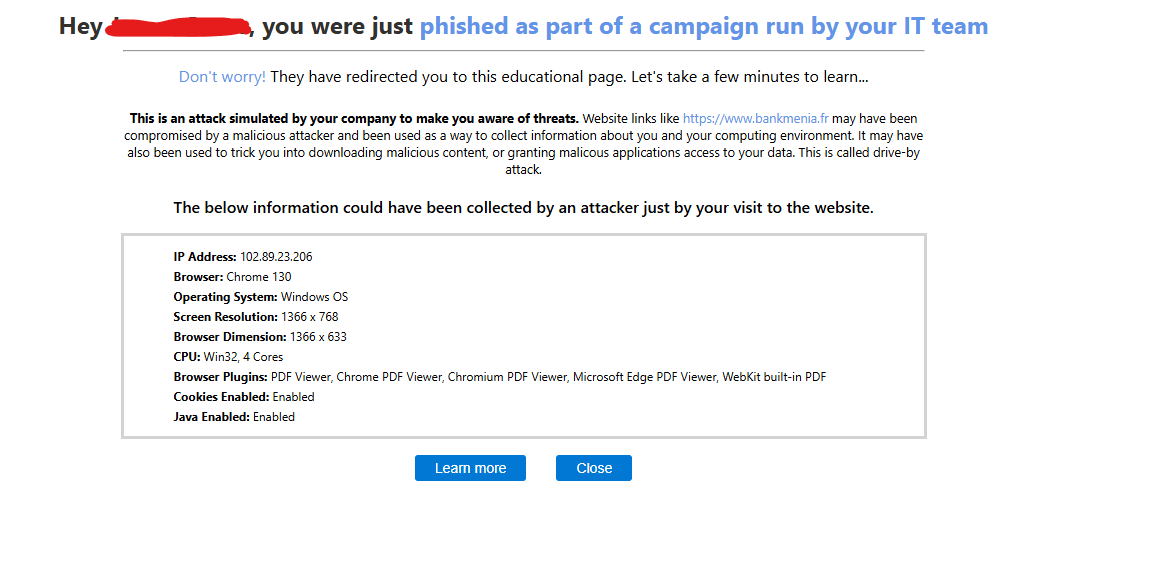Click the Learn more button

pos(470,468)
